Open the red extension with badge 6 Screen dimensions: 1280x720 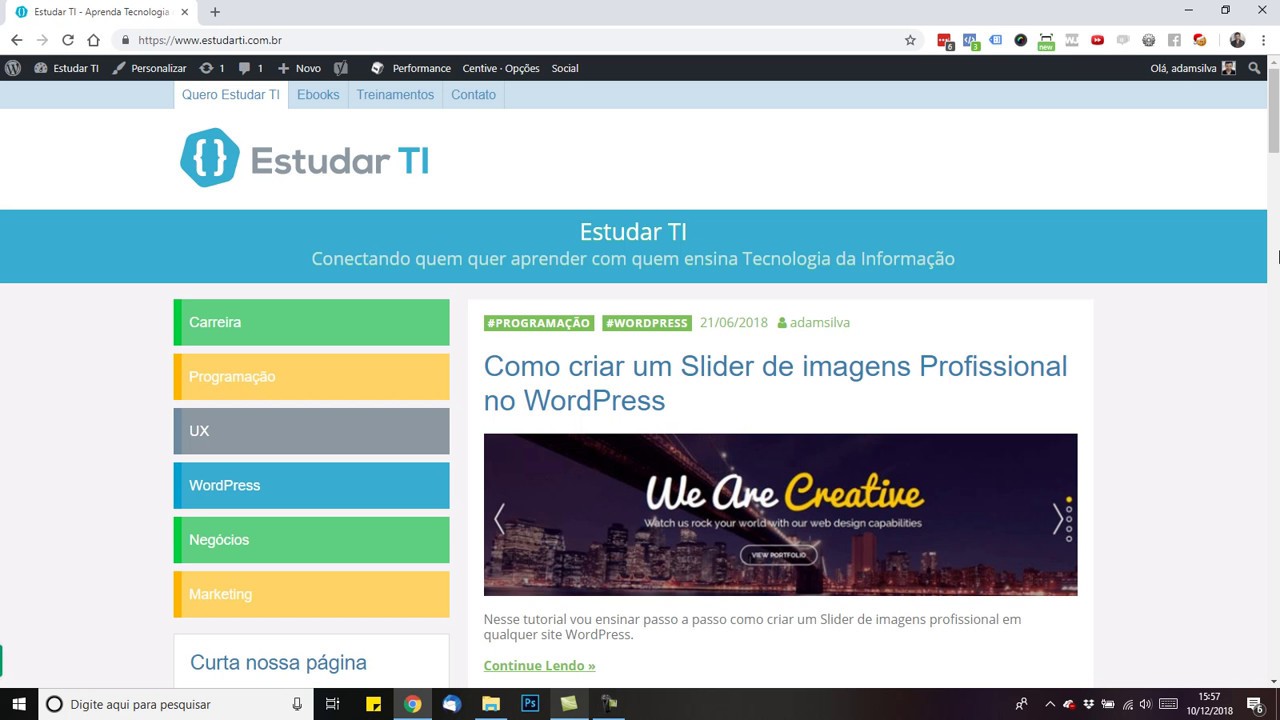(x=945, y=41)
